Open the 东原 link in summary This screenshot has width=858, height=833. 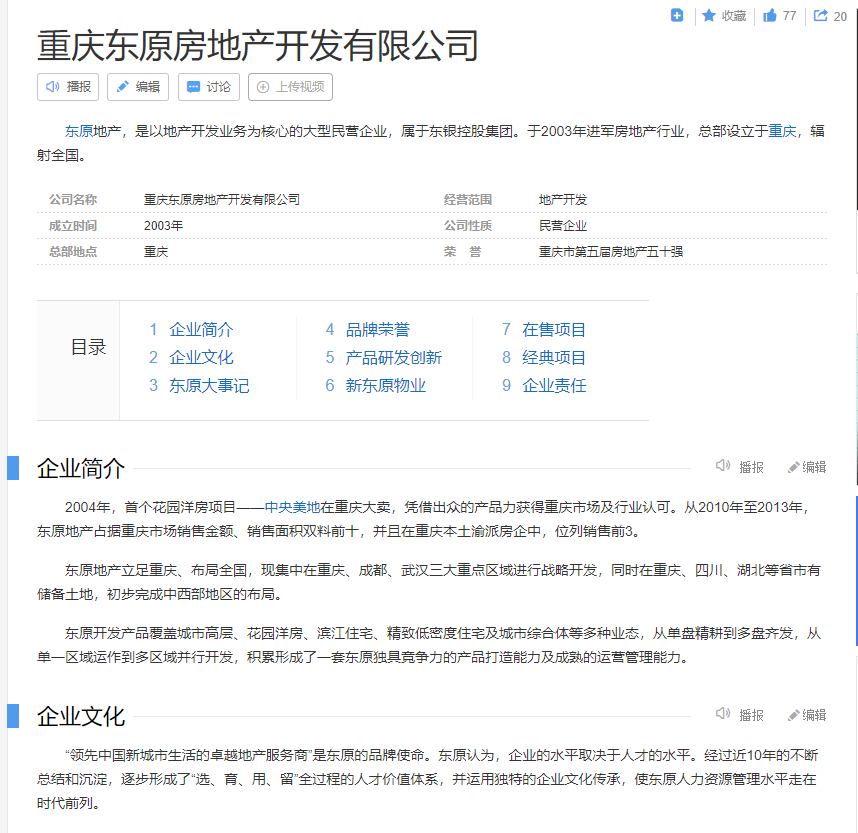79,131
